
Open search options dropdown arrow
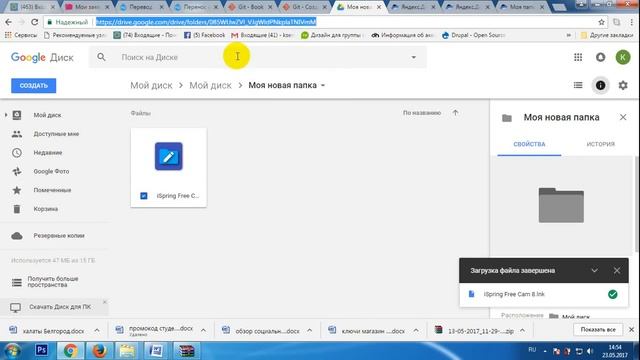[x=413, y=58]
